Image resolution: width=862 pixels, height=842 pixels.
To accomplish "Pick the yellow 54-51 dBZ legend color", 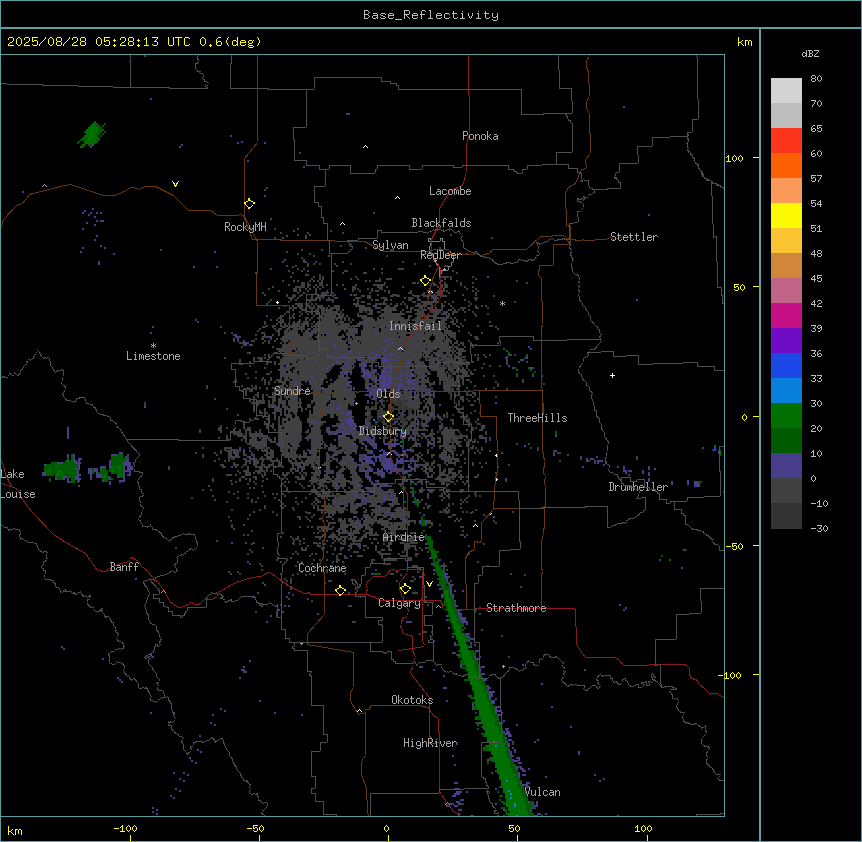I will 786,215.
